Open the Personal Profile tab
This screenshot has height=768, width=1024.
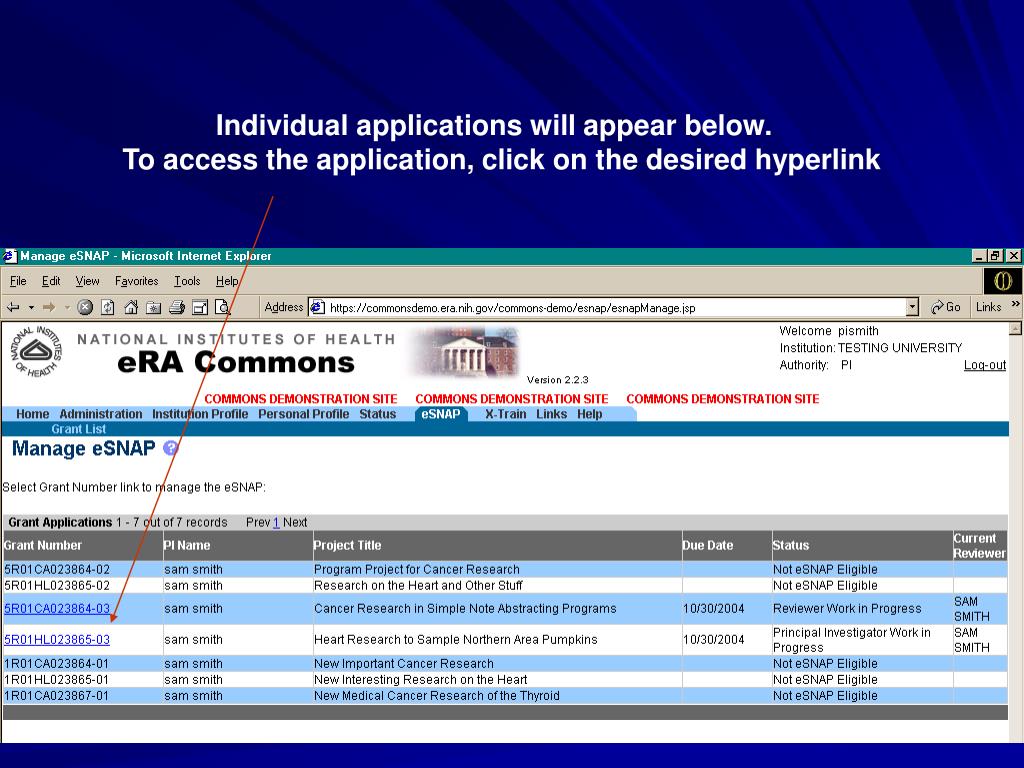coord(304,414)
